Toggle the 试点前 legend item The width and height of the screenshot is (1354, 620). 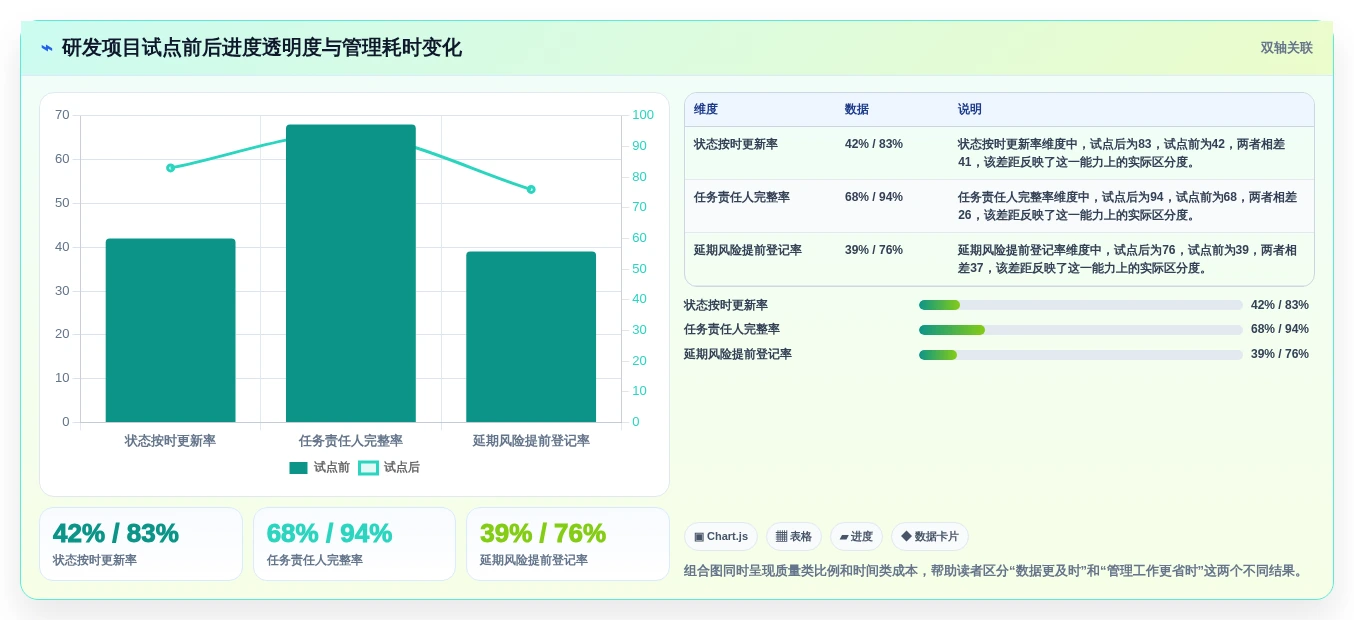(x=320, y=467)
